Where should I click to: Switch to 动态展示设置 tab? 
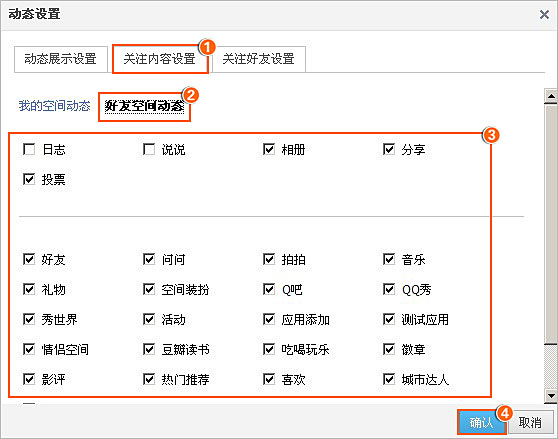[61, 59]
